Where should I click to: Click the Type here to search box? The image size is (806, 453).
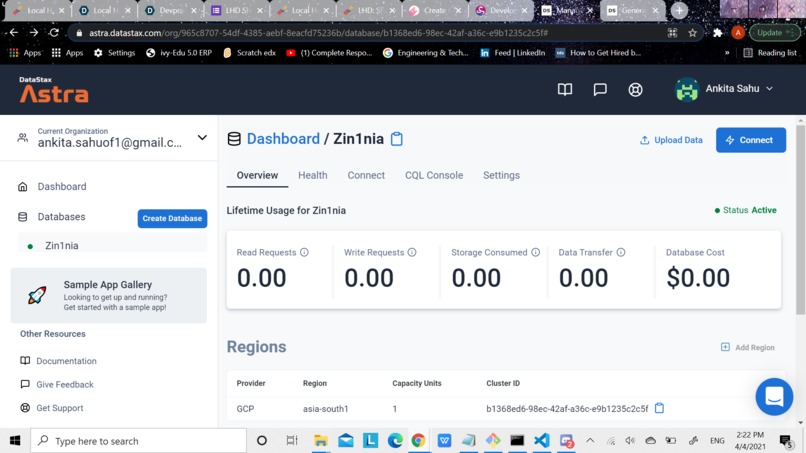click(138, 441)
